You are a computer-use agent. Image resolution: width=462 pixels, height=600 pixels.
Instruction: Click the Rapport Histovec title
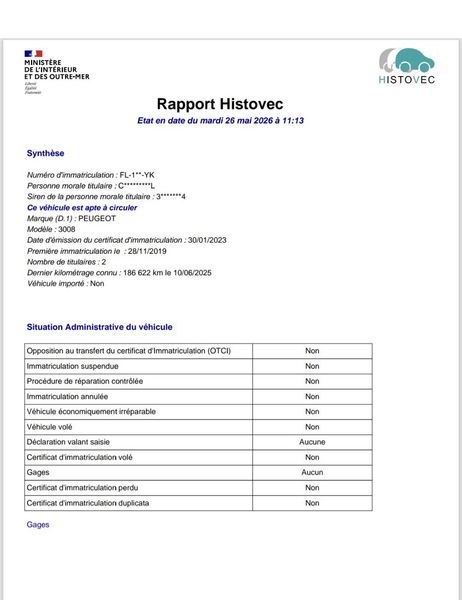(x=220, y=104)
